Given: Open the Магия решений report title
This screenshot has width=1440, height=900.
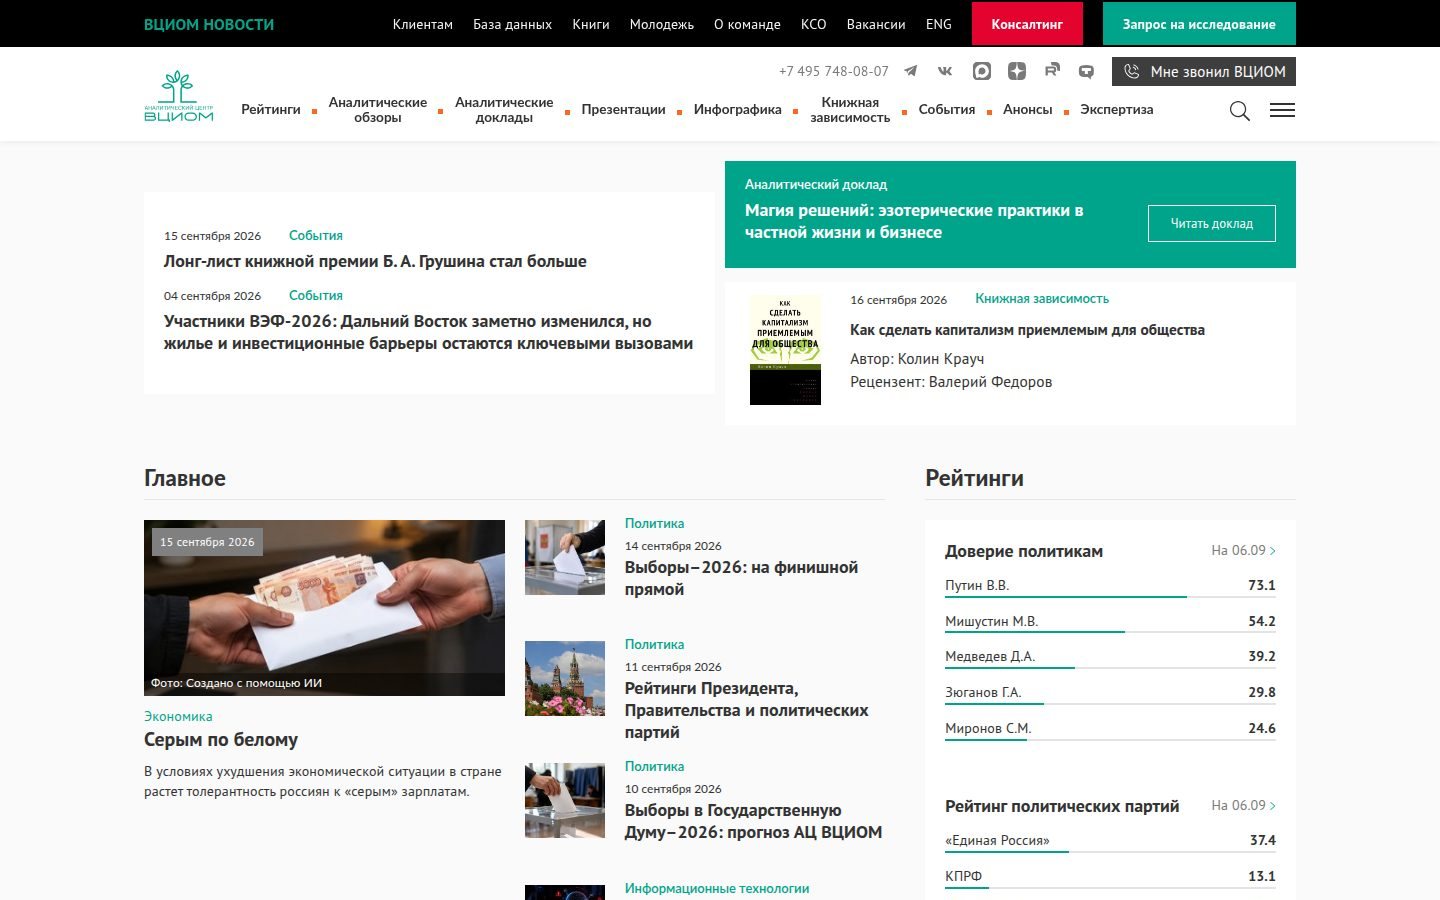Looking at the screenshot, I should pos(914,221).
